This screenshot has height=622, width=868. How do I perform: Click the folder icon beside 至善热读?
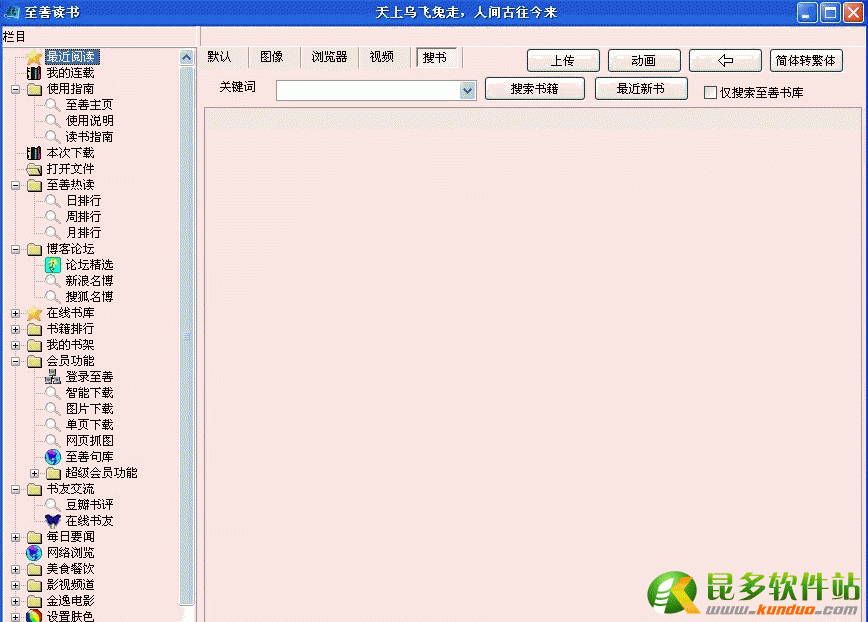(34, 185)
